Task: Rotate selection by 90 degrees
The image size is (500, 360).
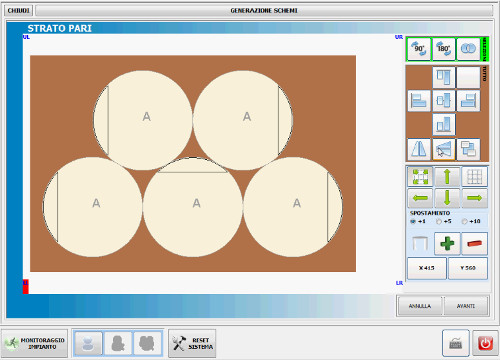Action: point(419,49)
